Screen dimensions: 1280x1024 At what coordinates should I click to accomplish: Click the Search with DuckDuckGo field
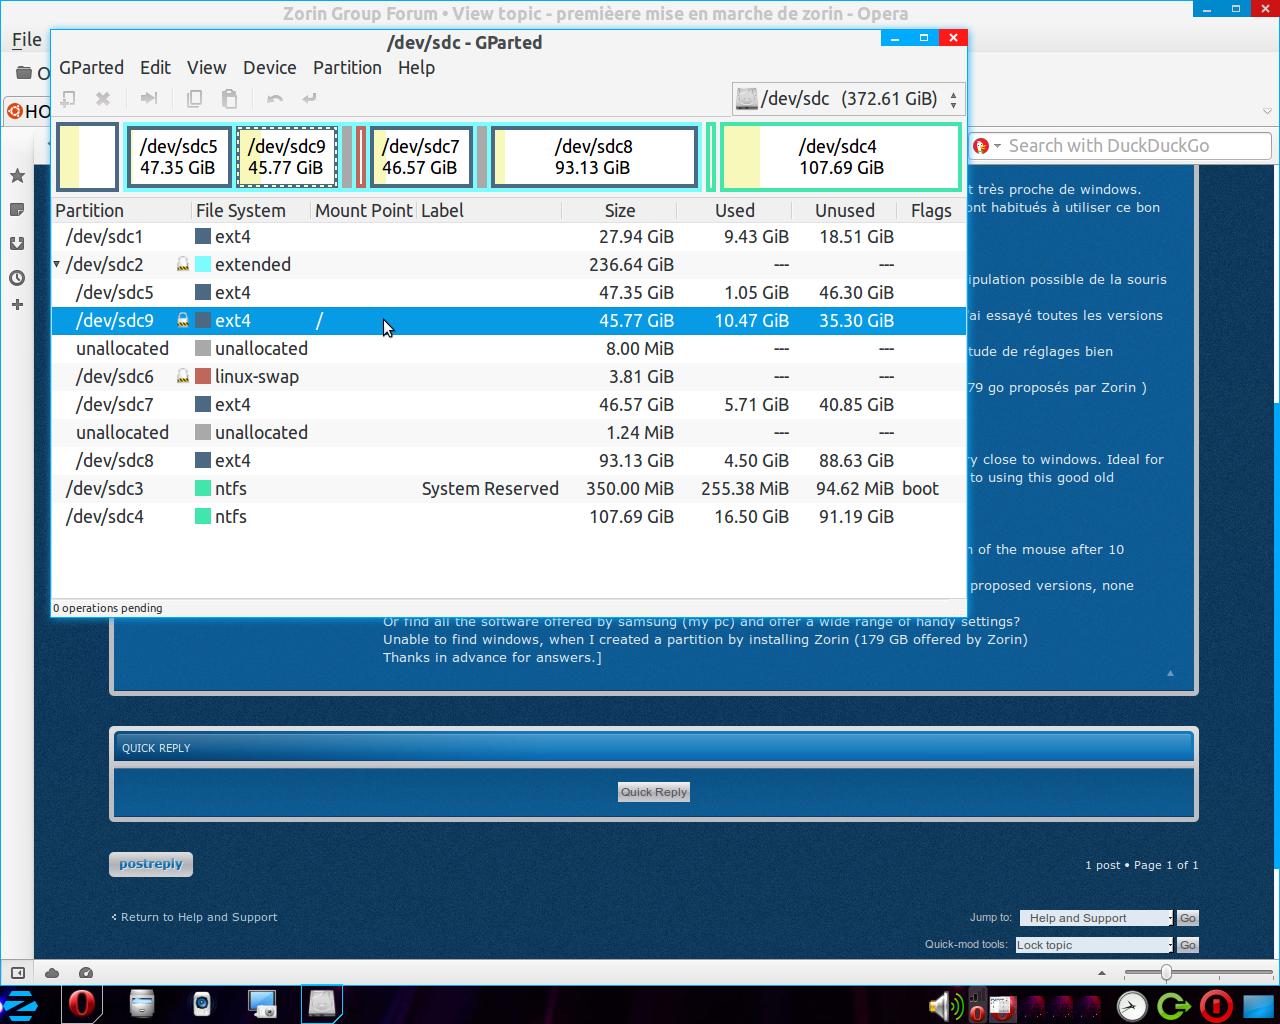pyautogui.click(x=1130, y=146)
